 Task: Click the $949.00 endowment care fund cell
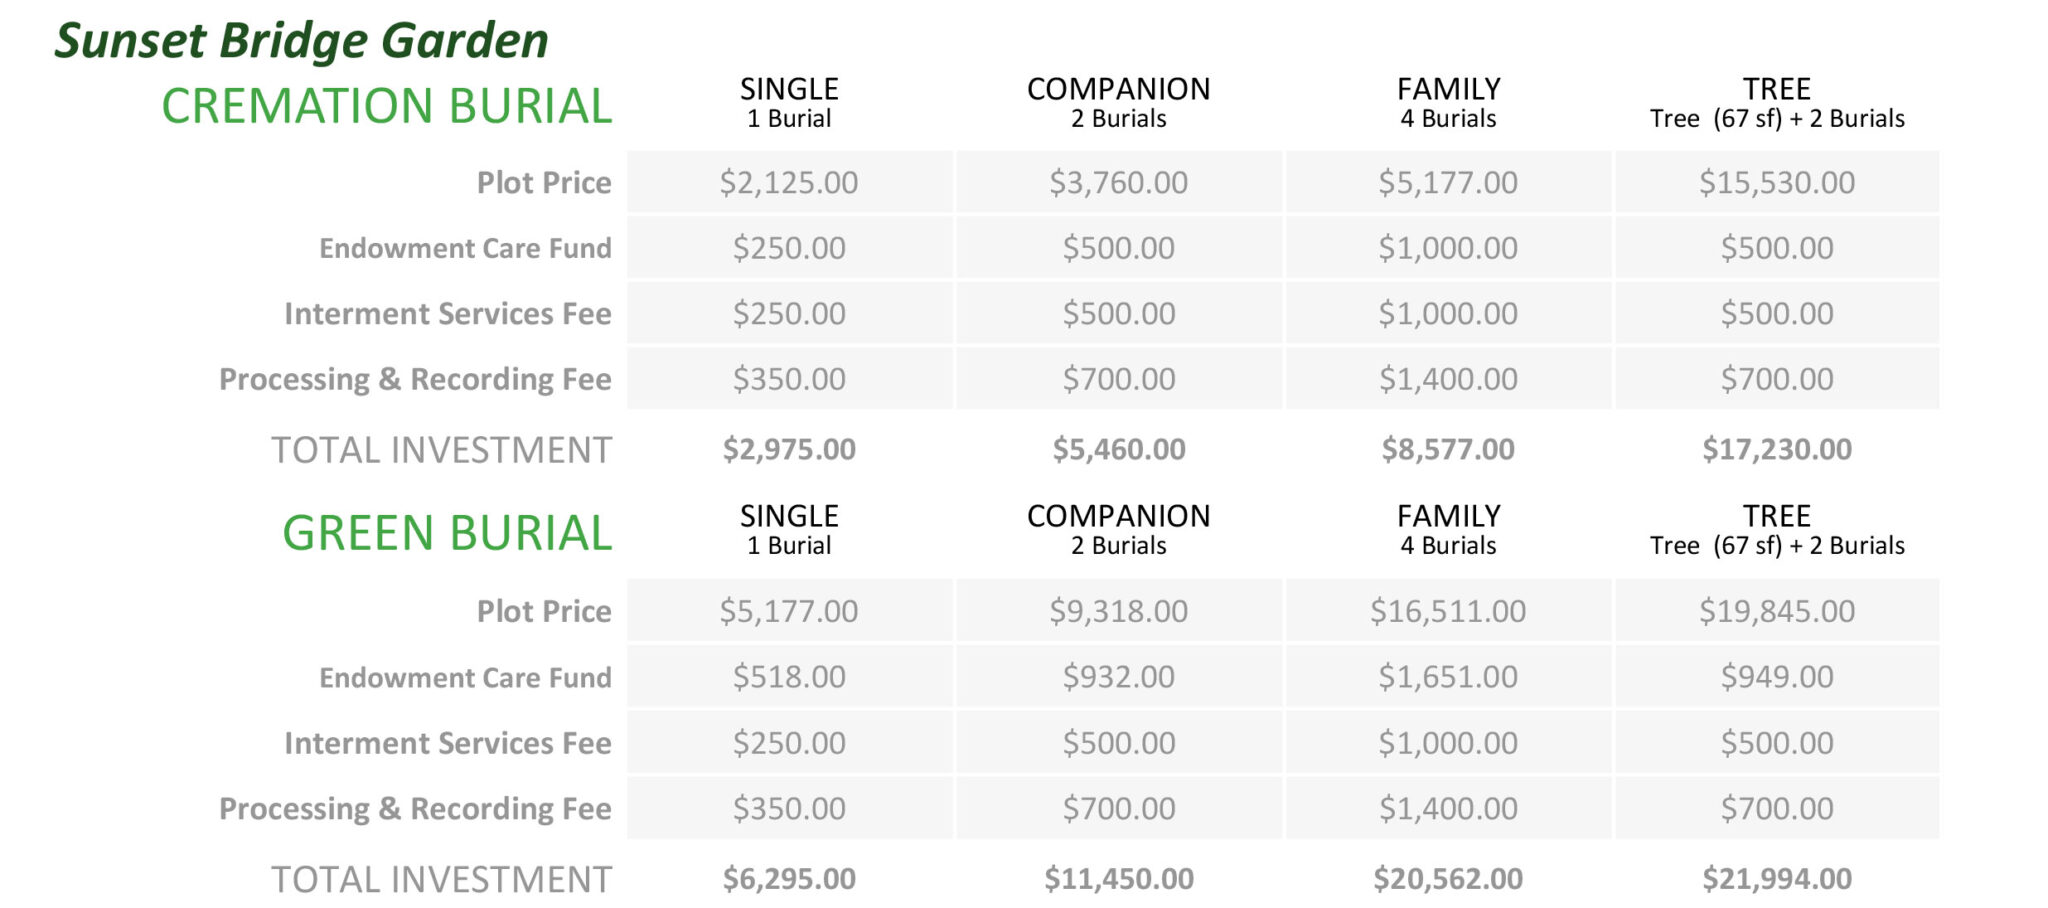click(1776, 677)
